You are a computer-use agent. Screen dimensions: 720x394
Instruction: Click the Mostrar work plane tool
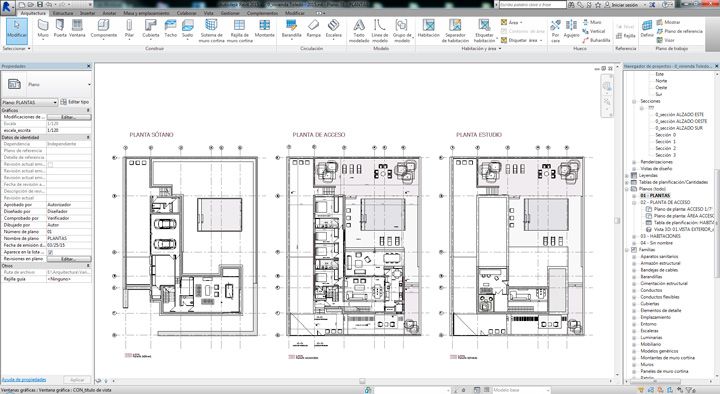[669, 22]
